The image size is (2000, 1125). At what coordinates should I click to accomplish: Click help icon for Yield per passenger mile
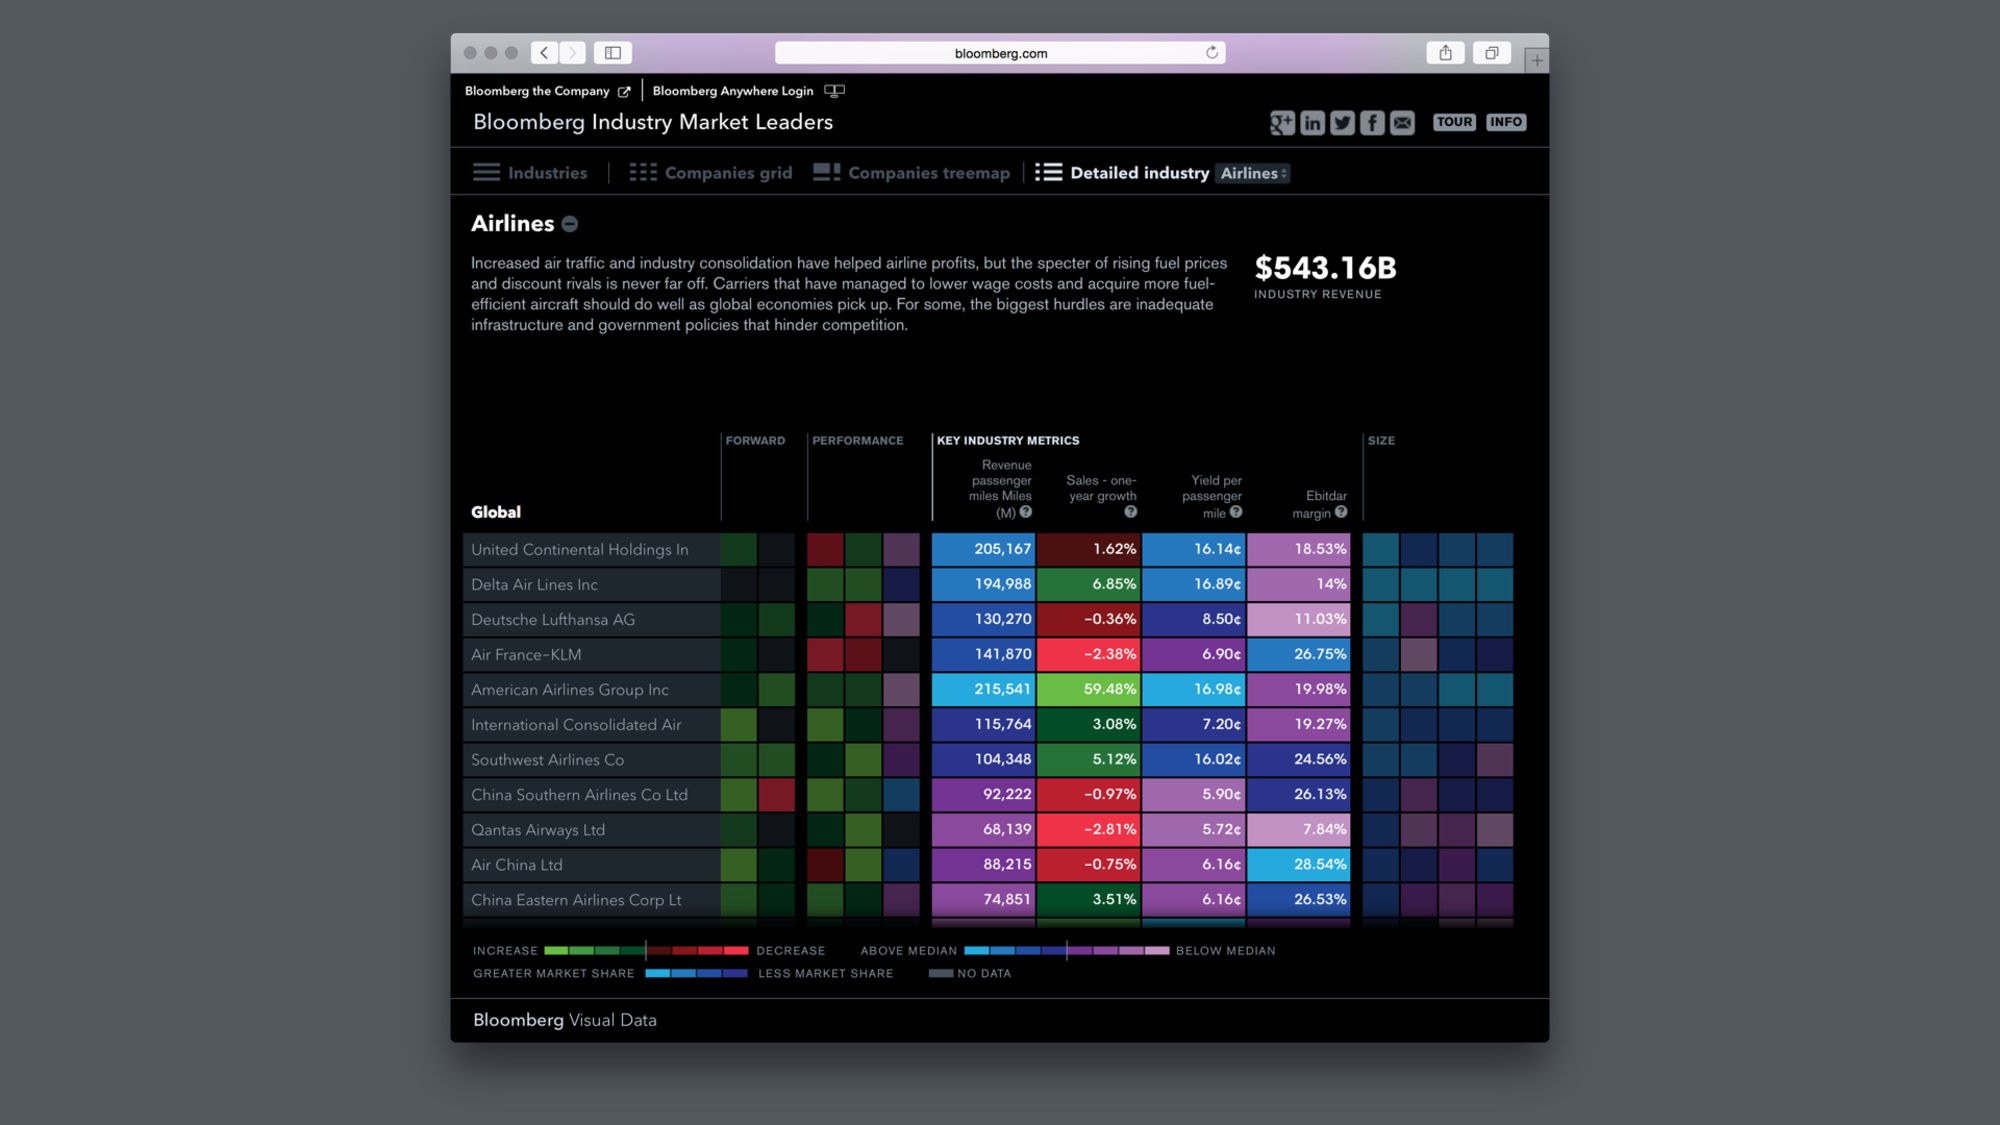(1236, 512)
